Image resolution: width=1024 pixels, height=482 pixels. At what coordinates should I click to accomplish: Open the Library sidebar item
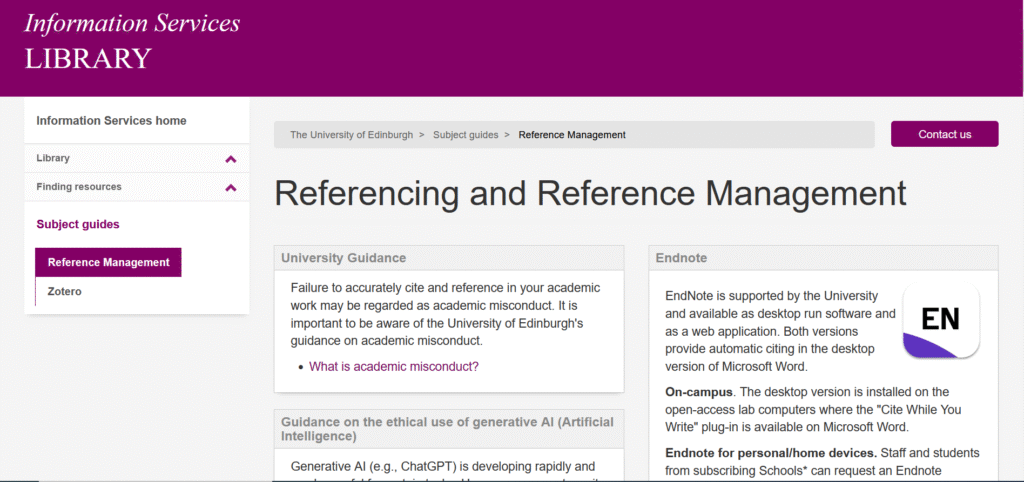(x=53, y=158)
